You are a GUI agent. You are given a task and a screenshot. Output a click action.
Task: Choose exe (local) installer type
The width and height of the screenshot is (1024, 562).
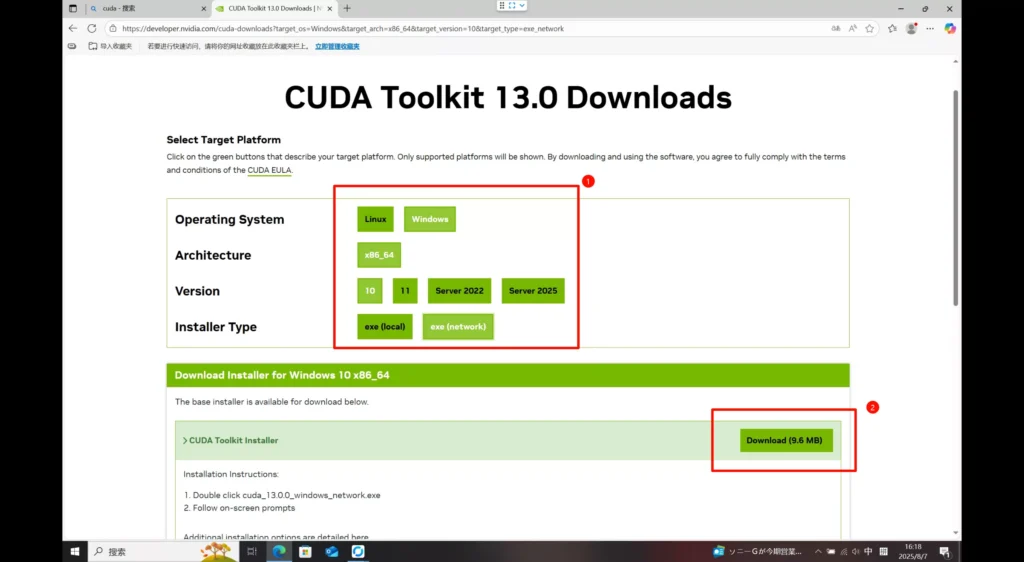pyautogui.click(x=385, y=327)
